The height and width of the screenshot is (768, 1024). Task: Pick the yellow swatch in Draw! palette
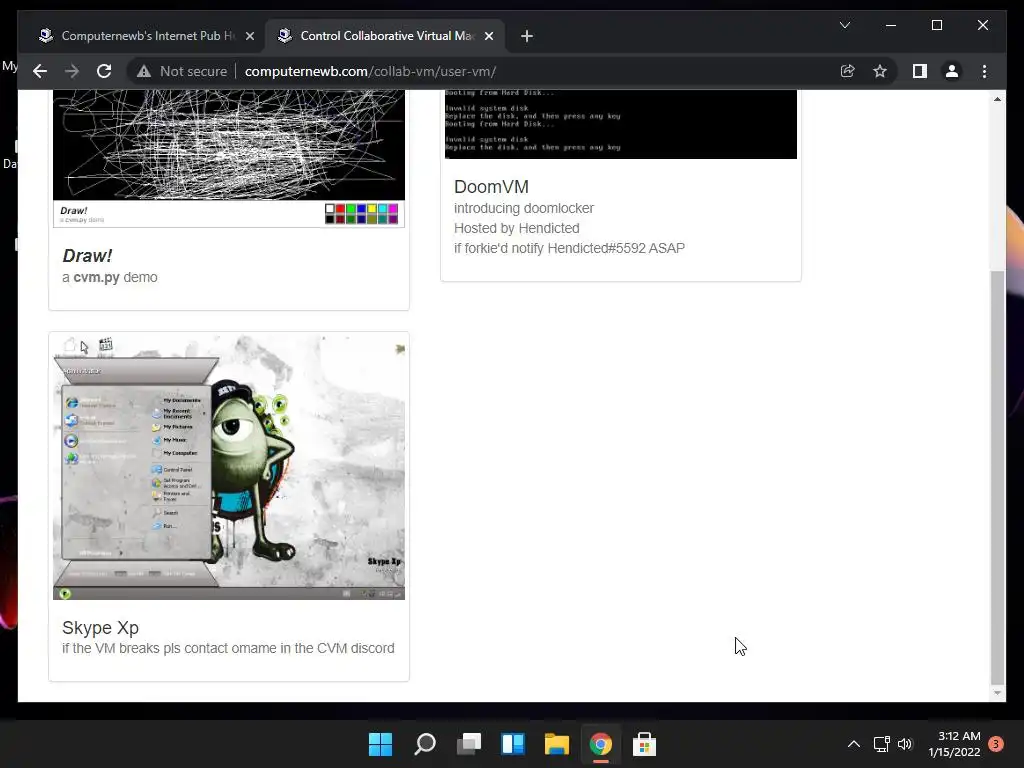372,209
